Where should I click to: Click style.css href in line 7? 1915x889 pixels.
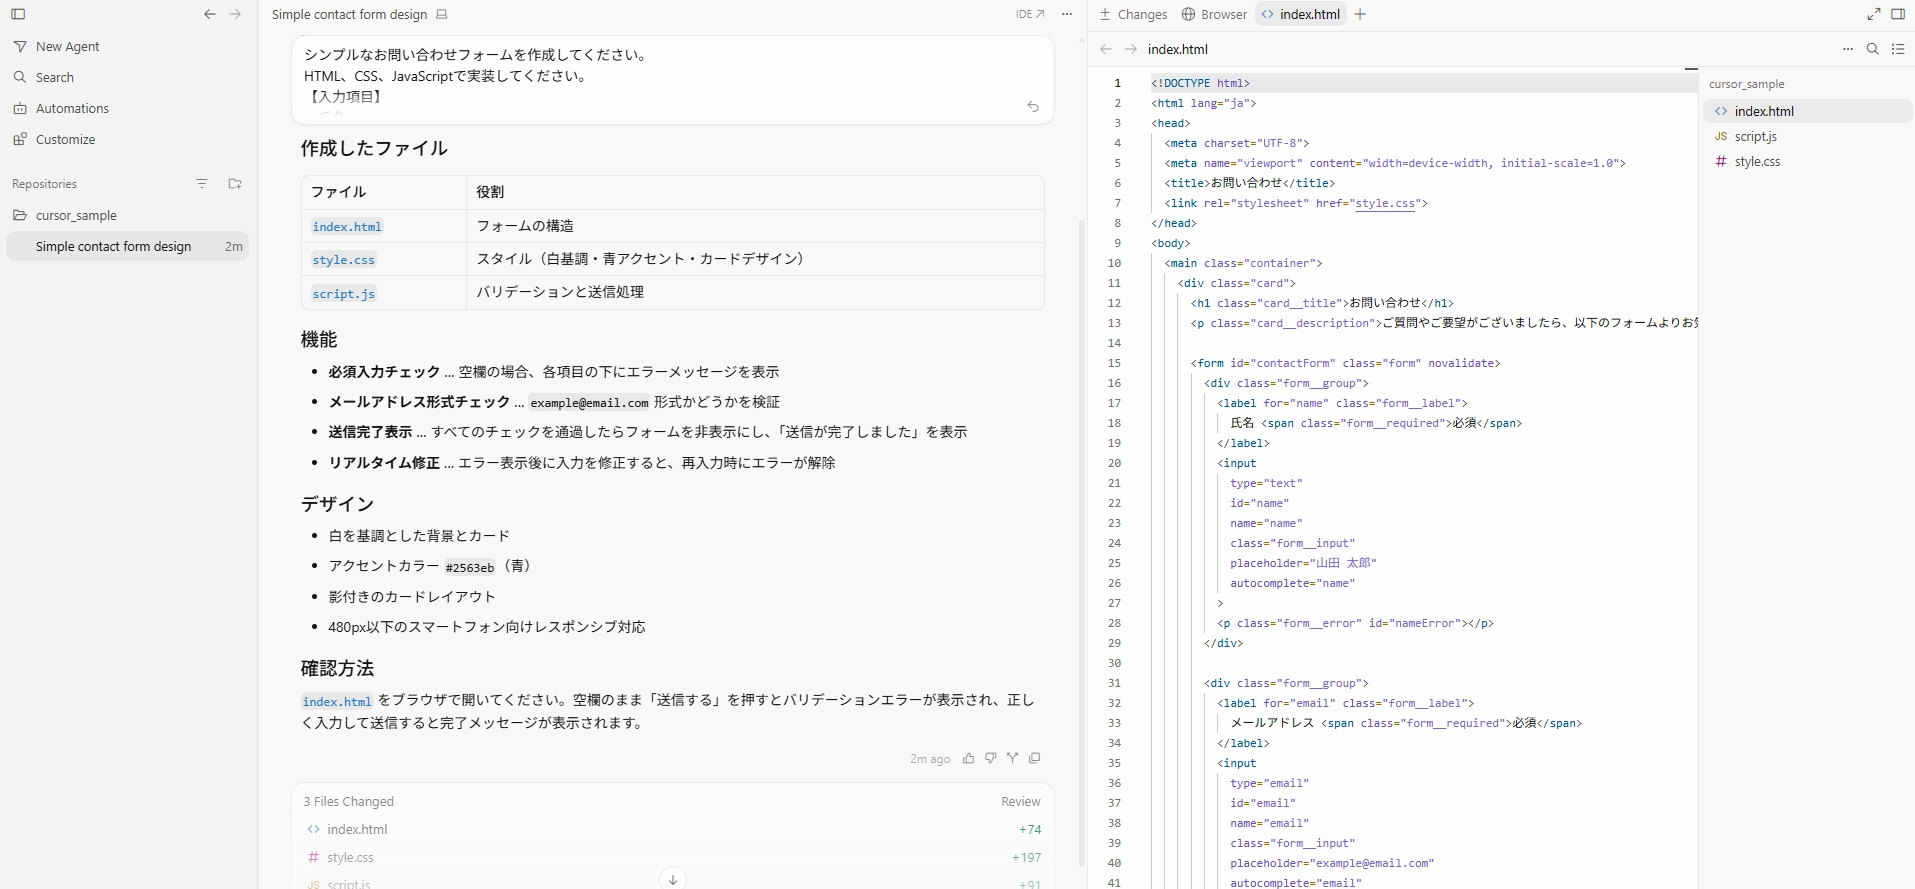(x=1385, y=203)
